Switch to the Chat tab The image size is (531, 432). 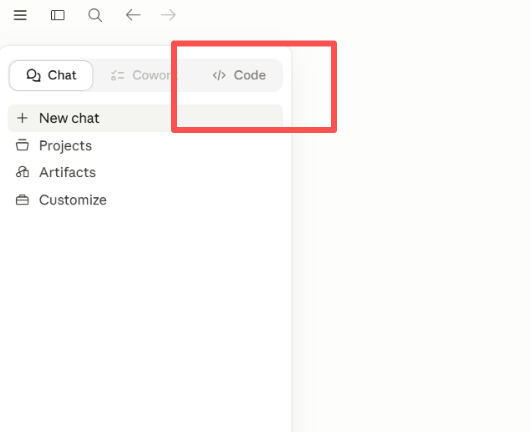click(x=51, y=75)
